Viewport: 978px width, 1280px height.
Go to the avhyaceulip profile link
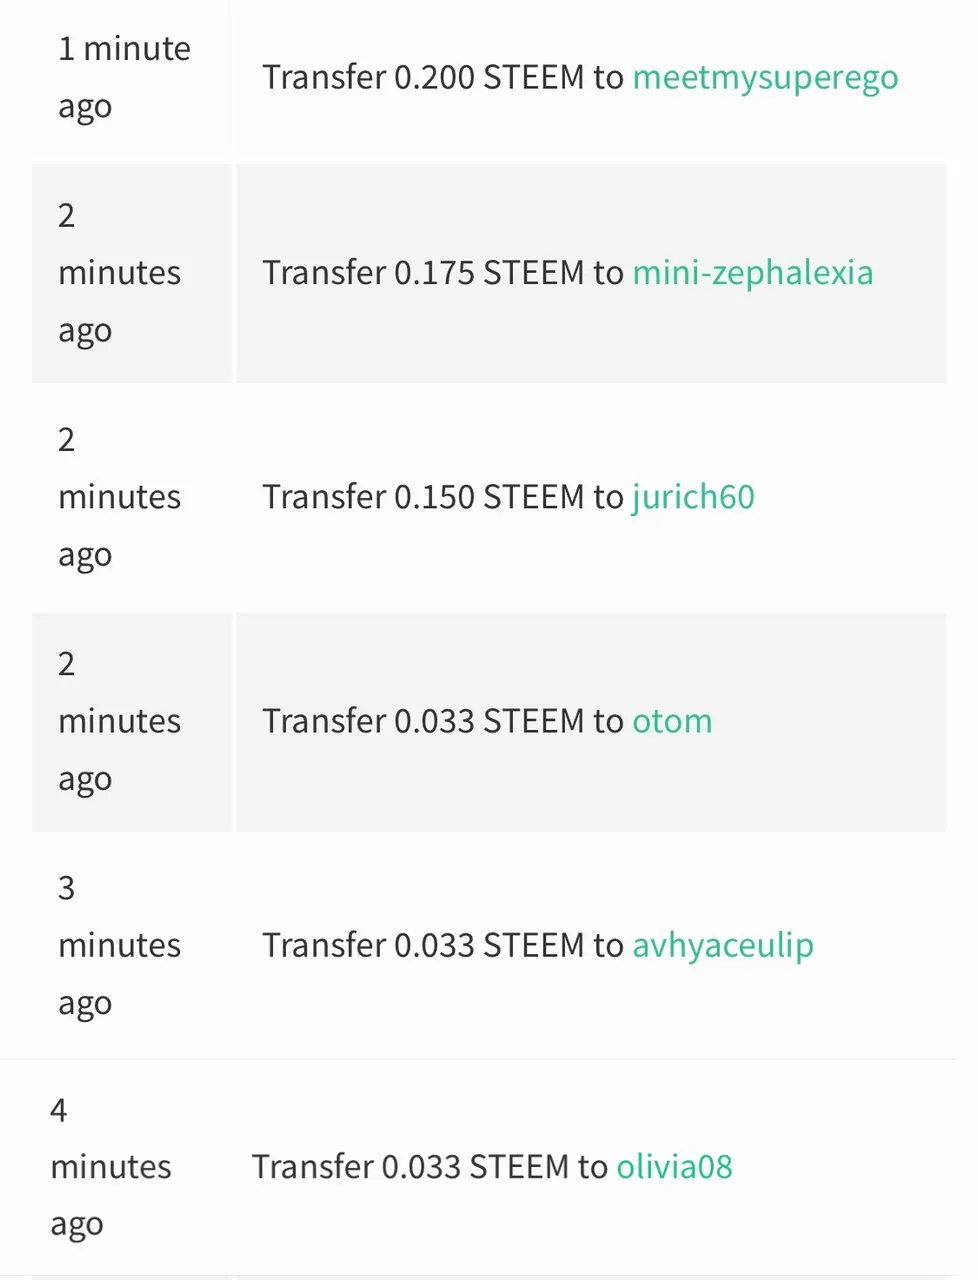coord(723,946)
